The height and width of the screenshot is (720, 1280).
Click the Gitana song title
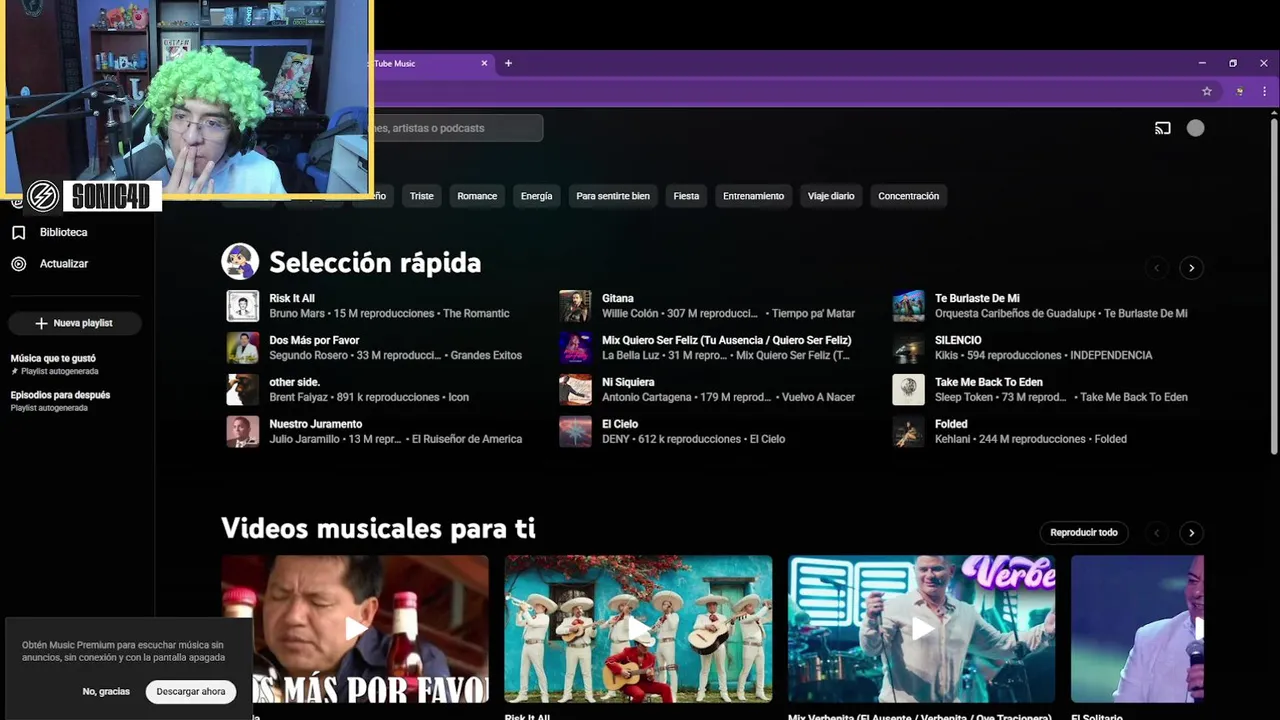pos(618,298)
